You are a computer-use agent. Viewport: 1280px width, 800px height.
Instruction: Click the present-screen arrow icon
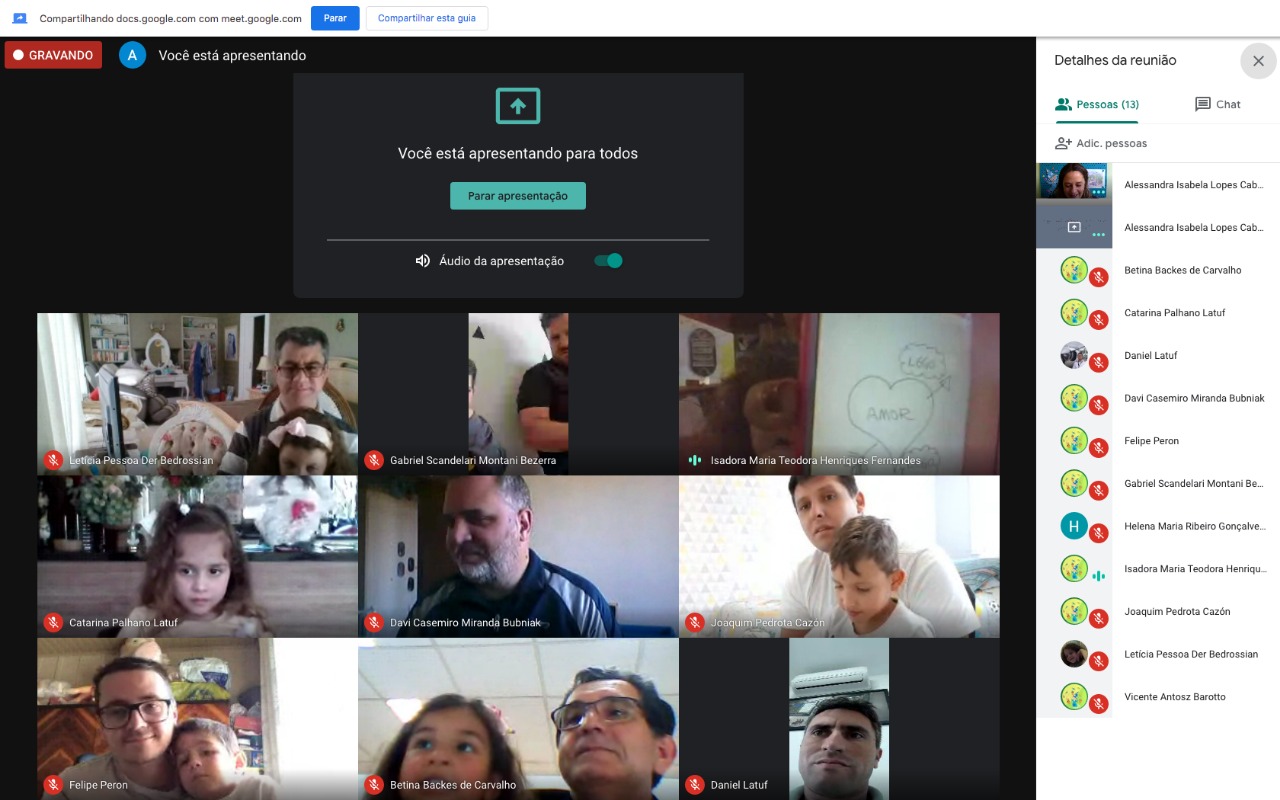(x=518, y=106)
